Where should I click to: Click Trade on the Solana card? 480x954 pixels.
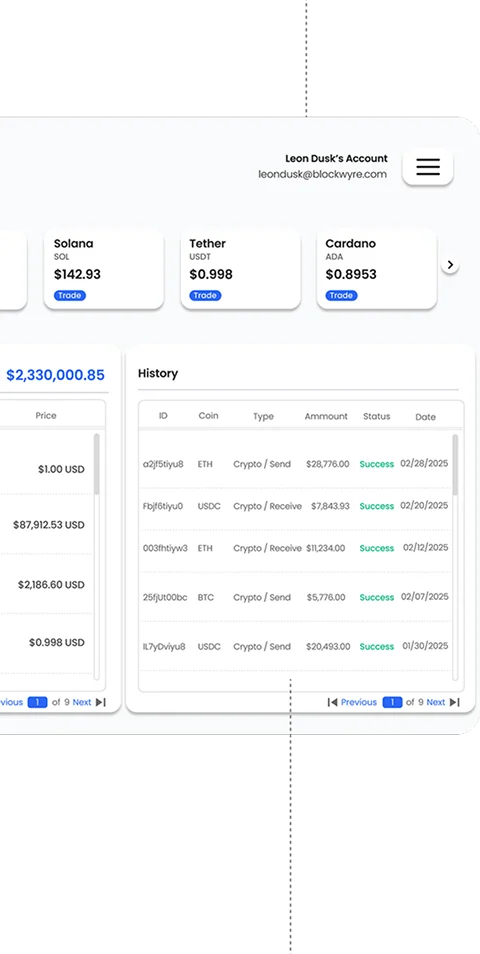pyautogui.click(x=70, y=295)
